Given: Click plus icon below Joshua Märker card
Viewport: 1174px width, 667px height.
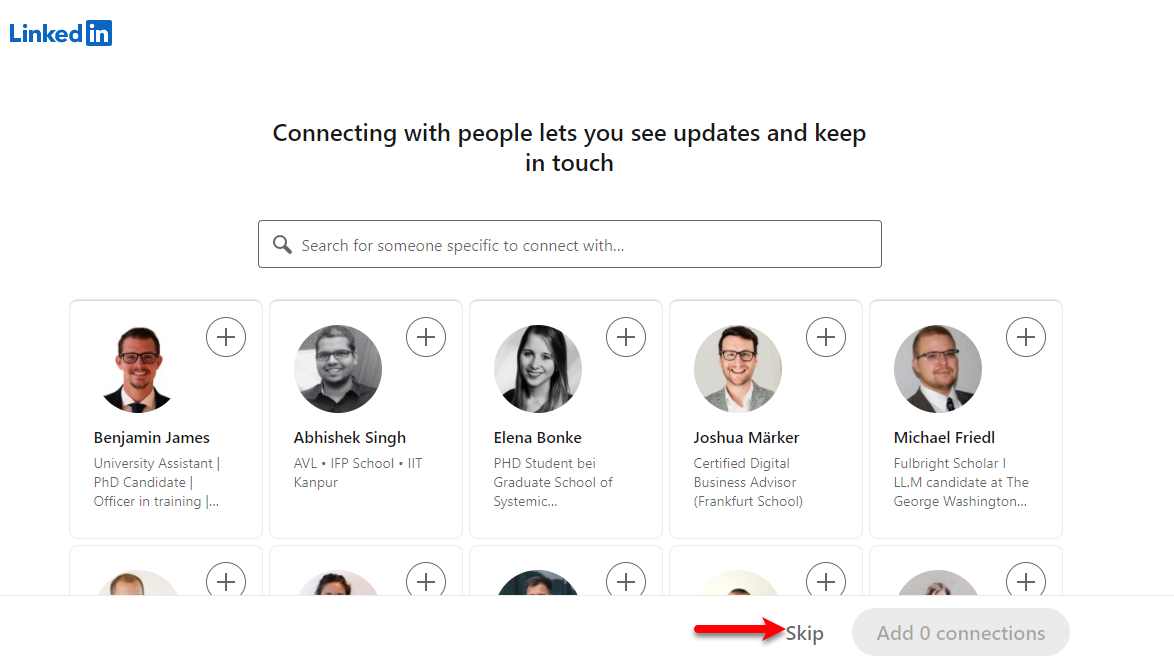Looking at the screenshot, I should coord(826,581).
